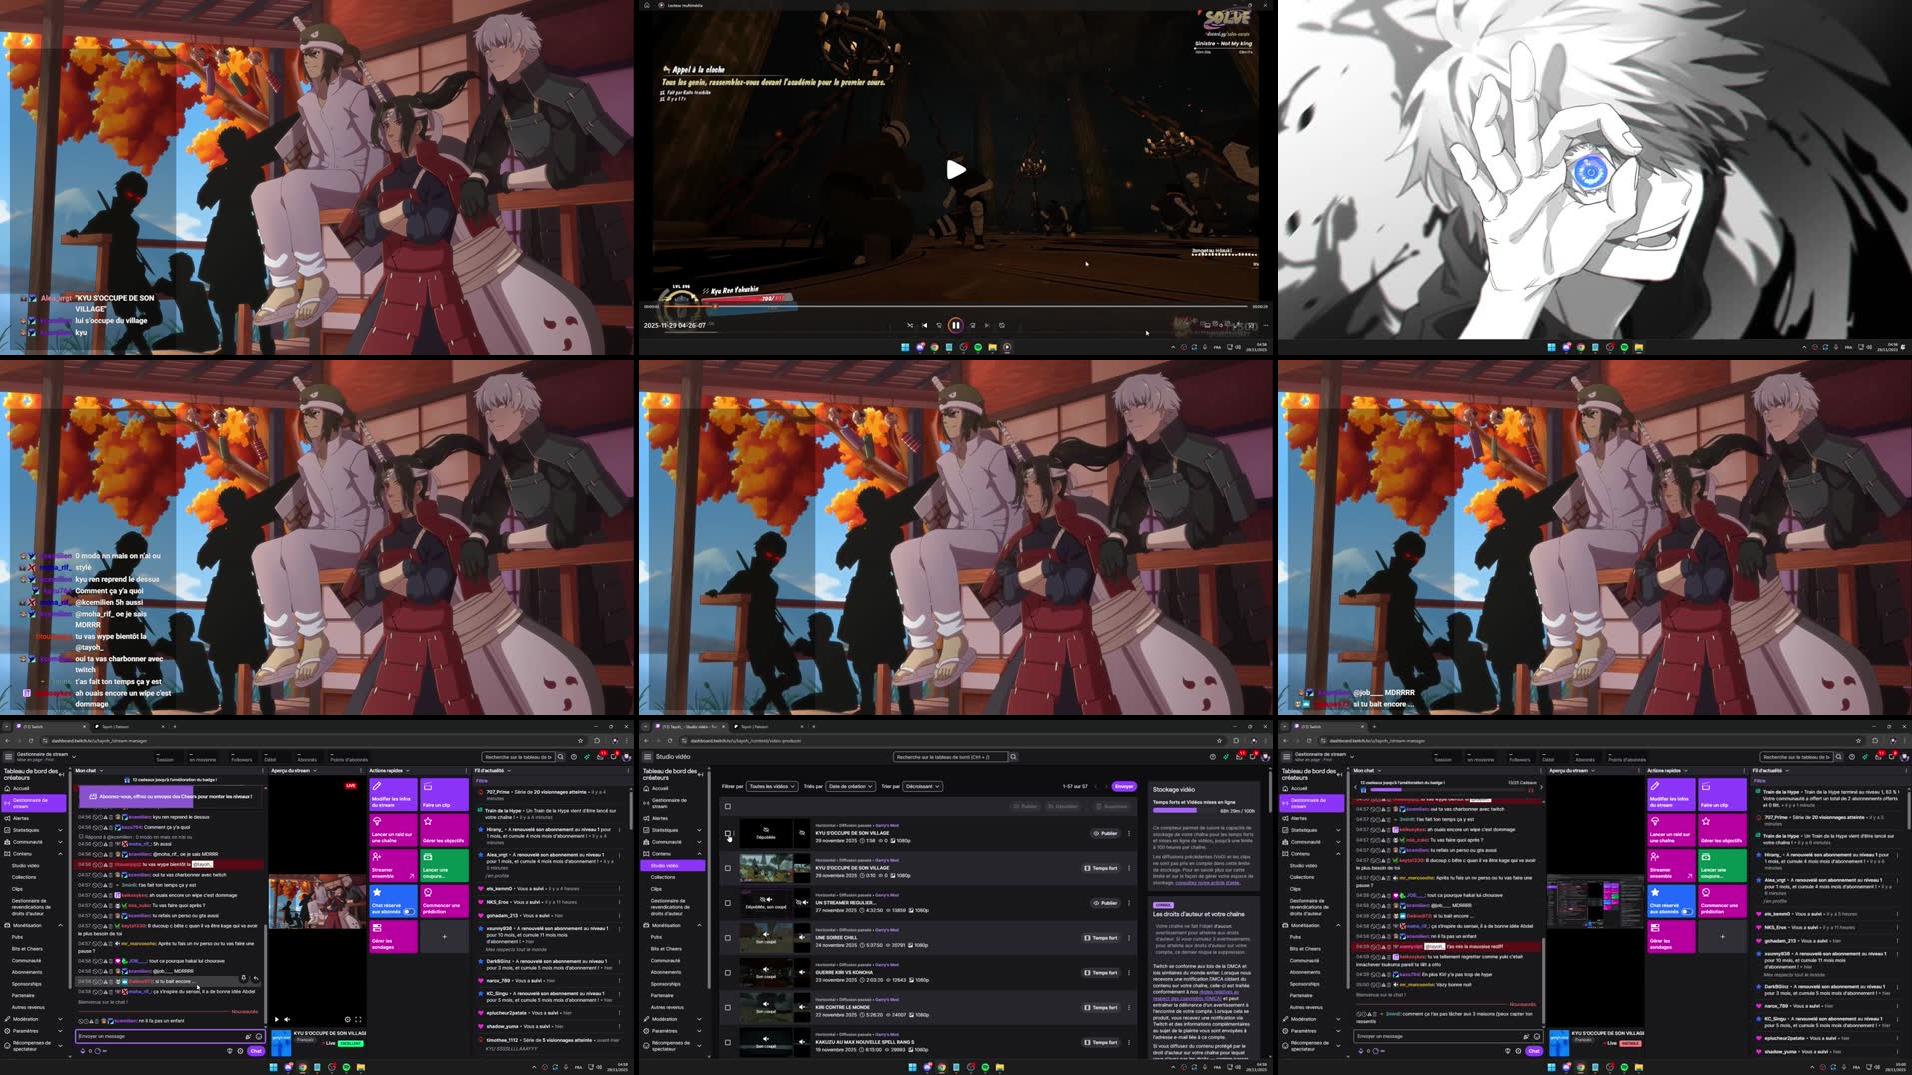
Task: Open the 'Toutes les vidéos' filter dropdown
Action: 770,786
